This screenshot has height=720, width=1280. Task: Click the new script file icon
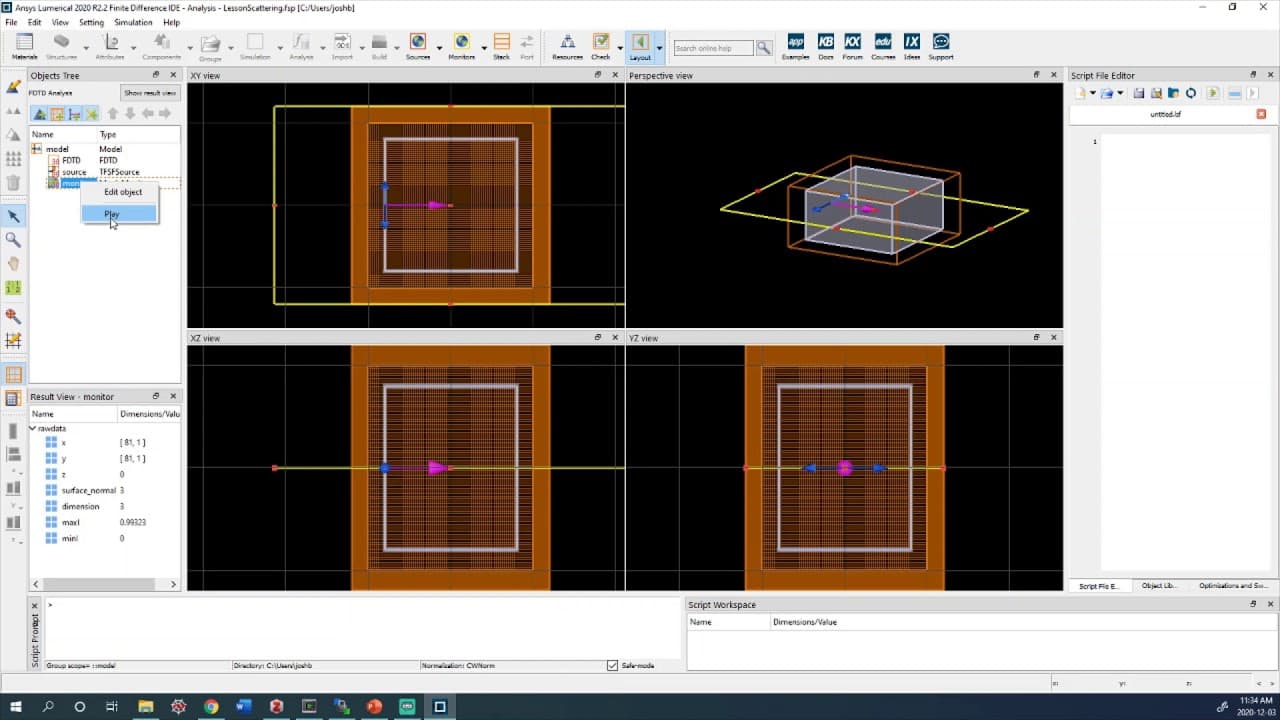click(1080, 93)
